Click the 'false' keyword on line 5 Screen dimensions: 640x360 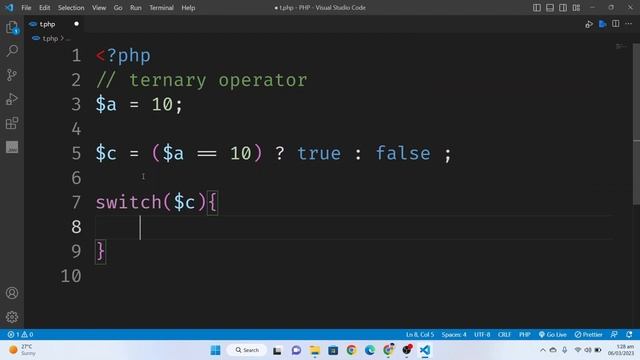[403, 153]
